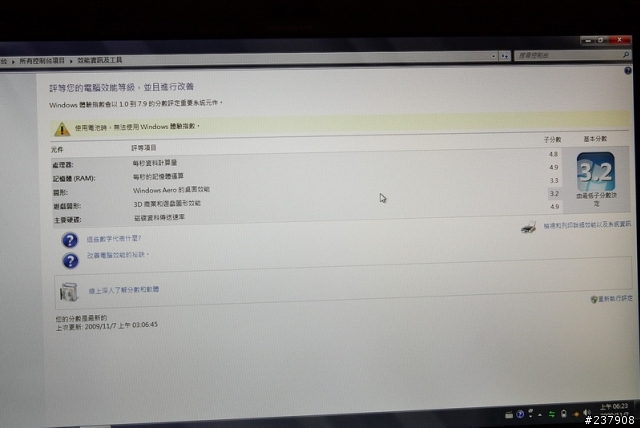Image resolution: width=640 pixels, height=428 pixels.
Task: Click 由最低子分數決定 caption
Action: [596, 200]
